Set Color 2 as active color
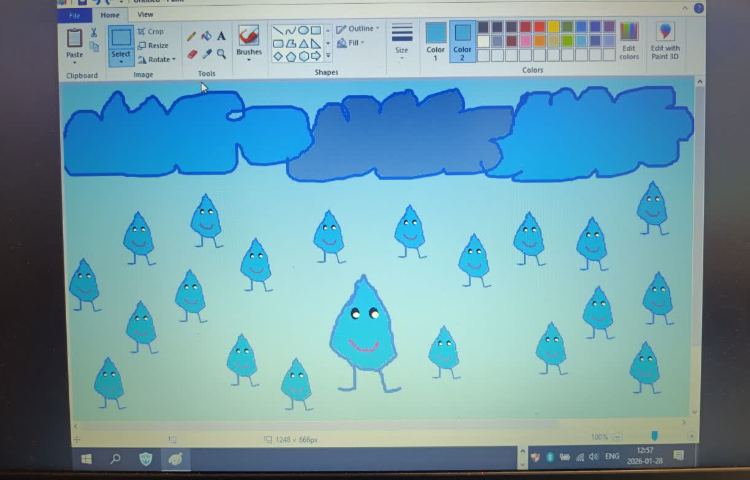Image resolution: width=750 pixels, height=480 pixels. 462,42
